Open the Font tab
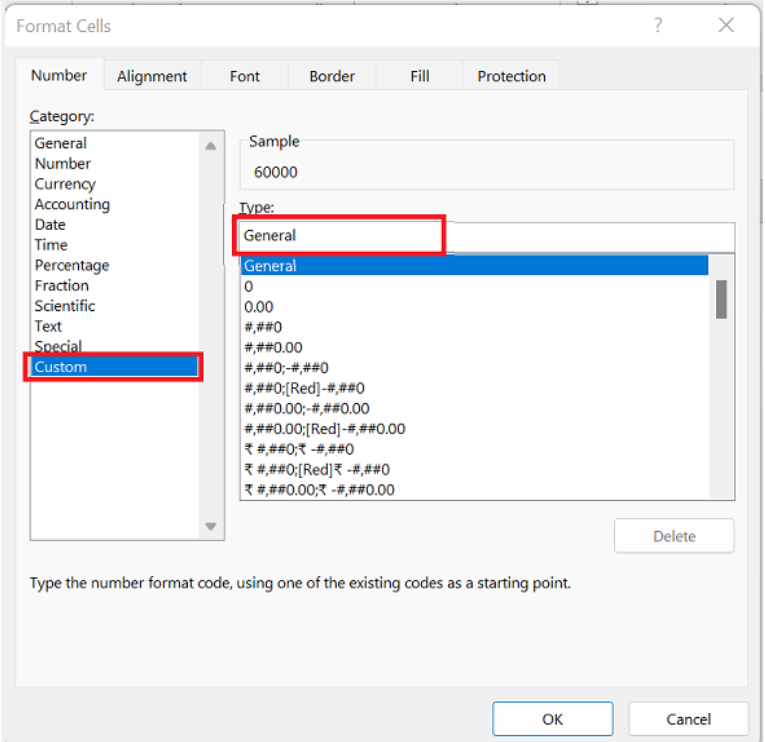The image size is (765, 742). click(x=245, y=76)
